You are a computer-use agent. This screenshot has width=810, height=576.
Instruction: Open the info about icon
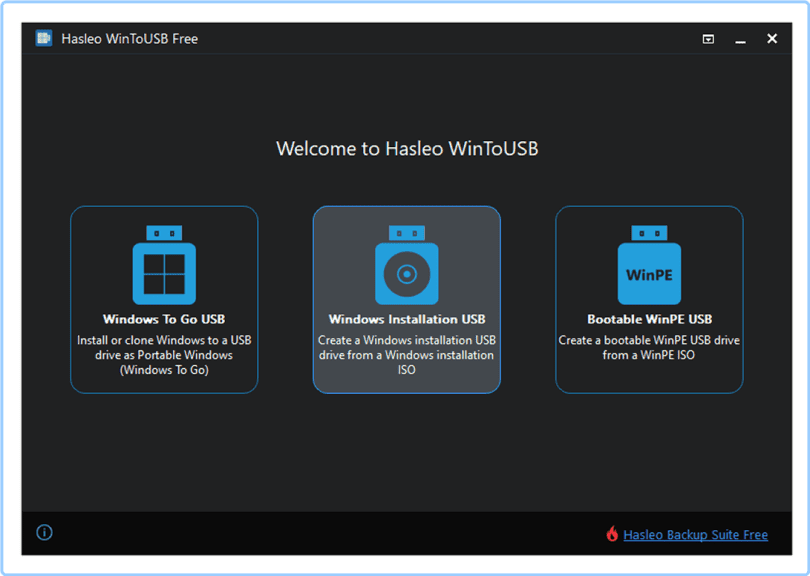[x=44, y=532]
